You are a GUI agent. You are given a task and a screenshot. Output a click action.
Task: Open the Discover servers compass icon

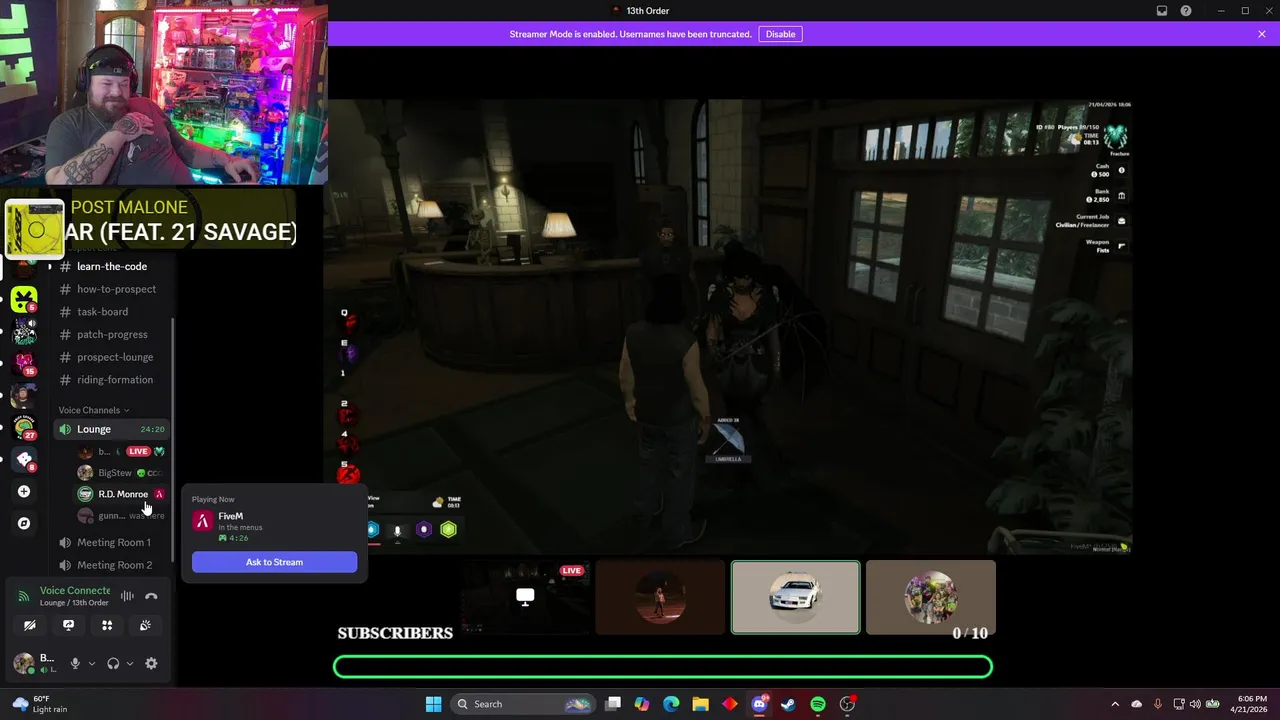(x=24, y=523)
